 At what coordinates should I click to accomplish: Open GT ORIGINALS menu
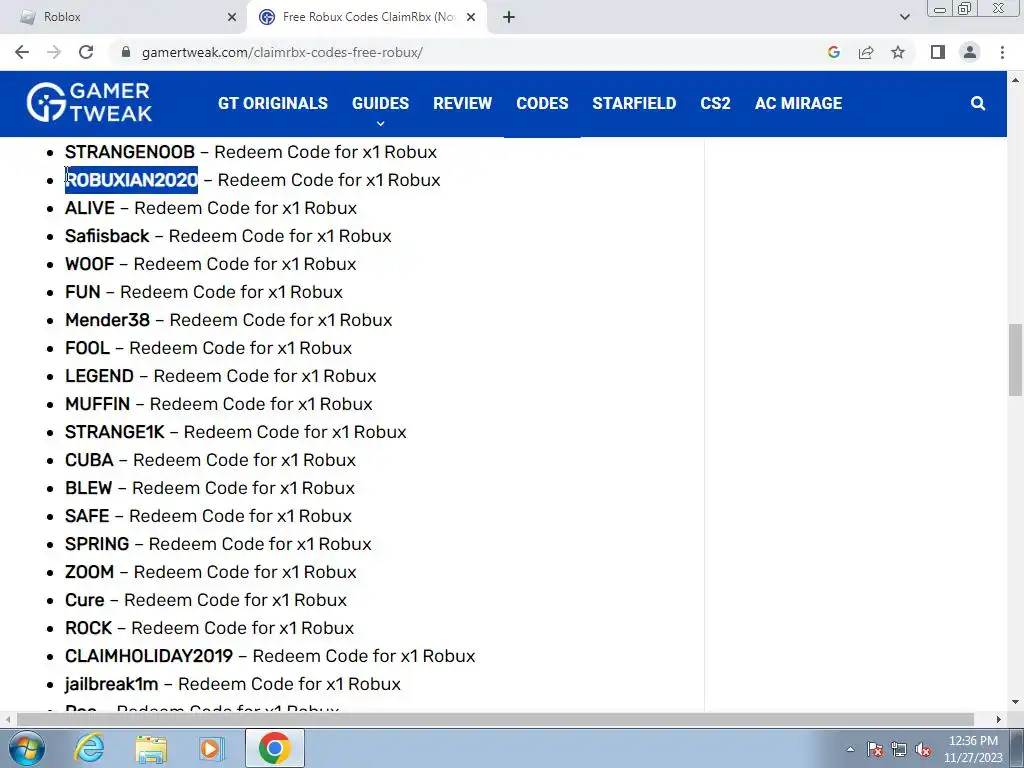click(273, 103)
